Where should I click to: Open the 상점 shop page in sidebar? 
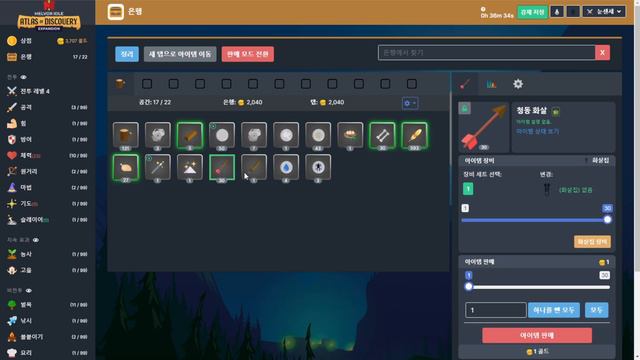(x=47, y=41)
